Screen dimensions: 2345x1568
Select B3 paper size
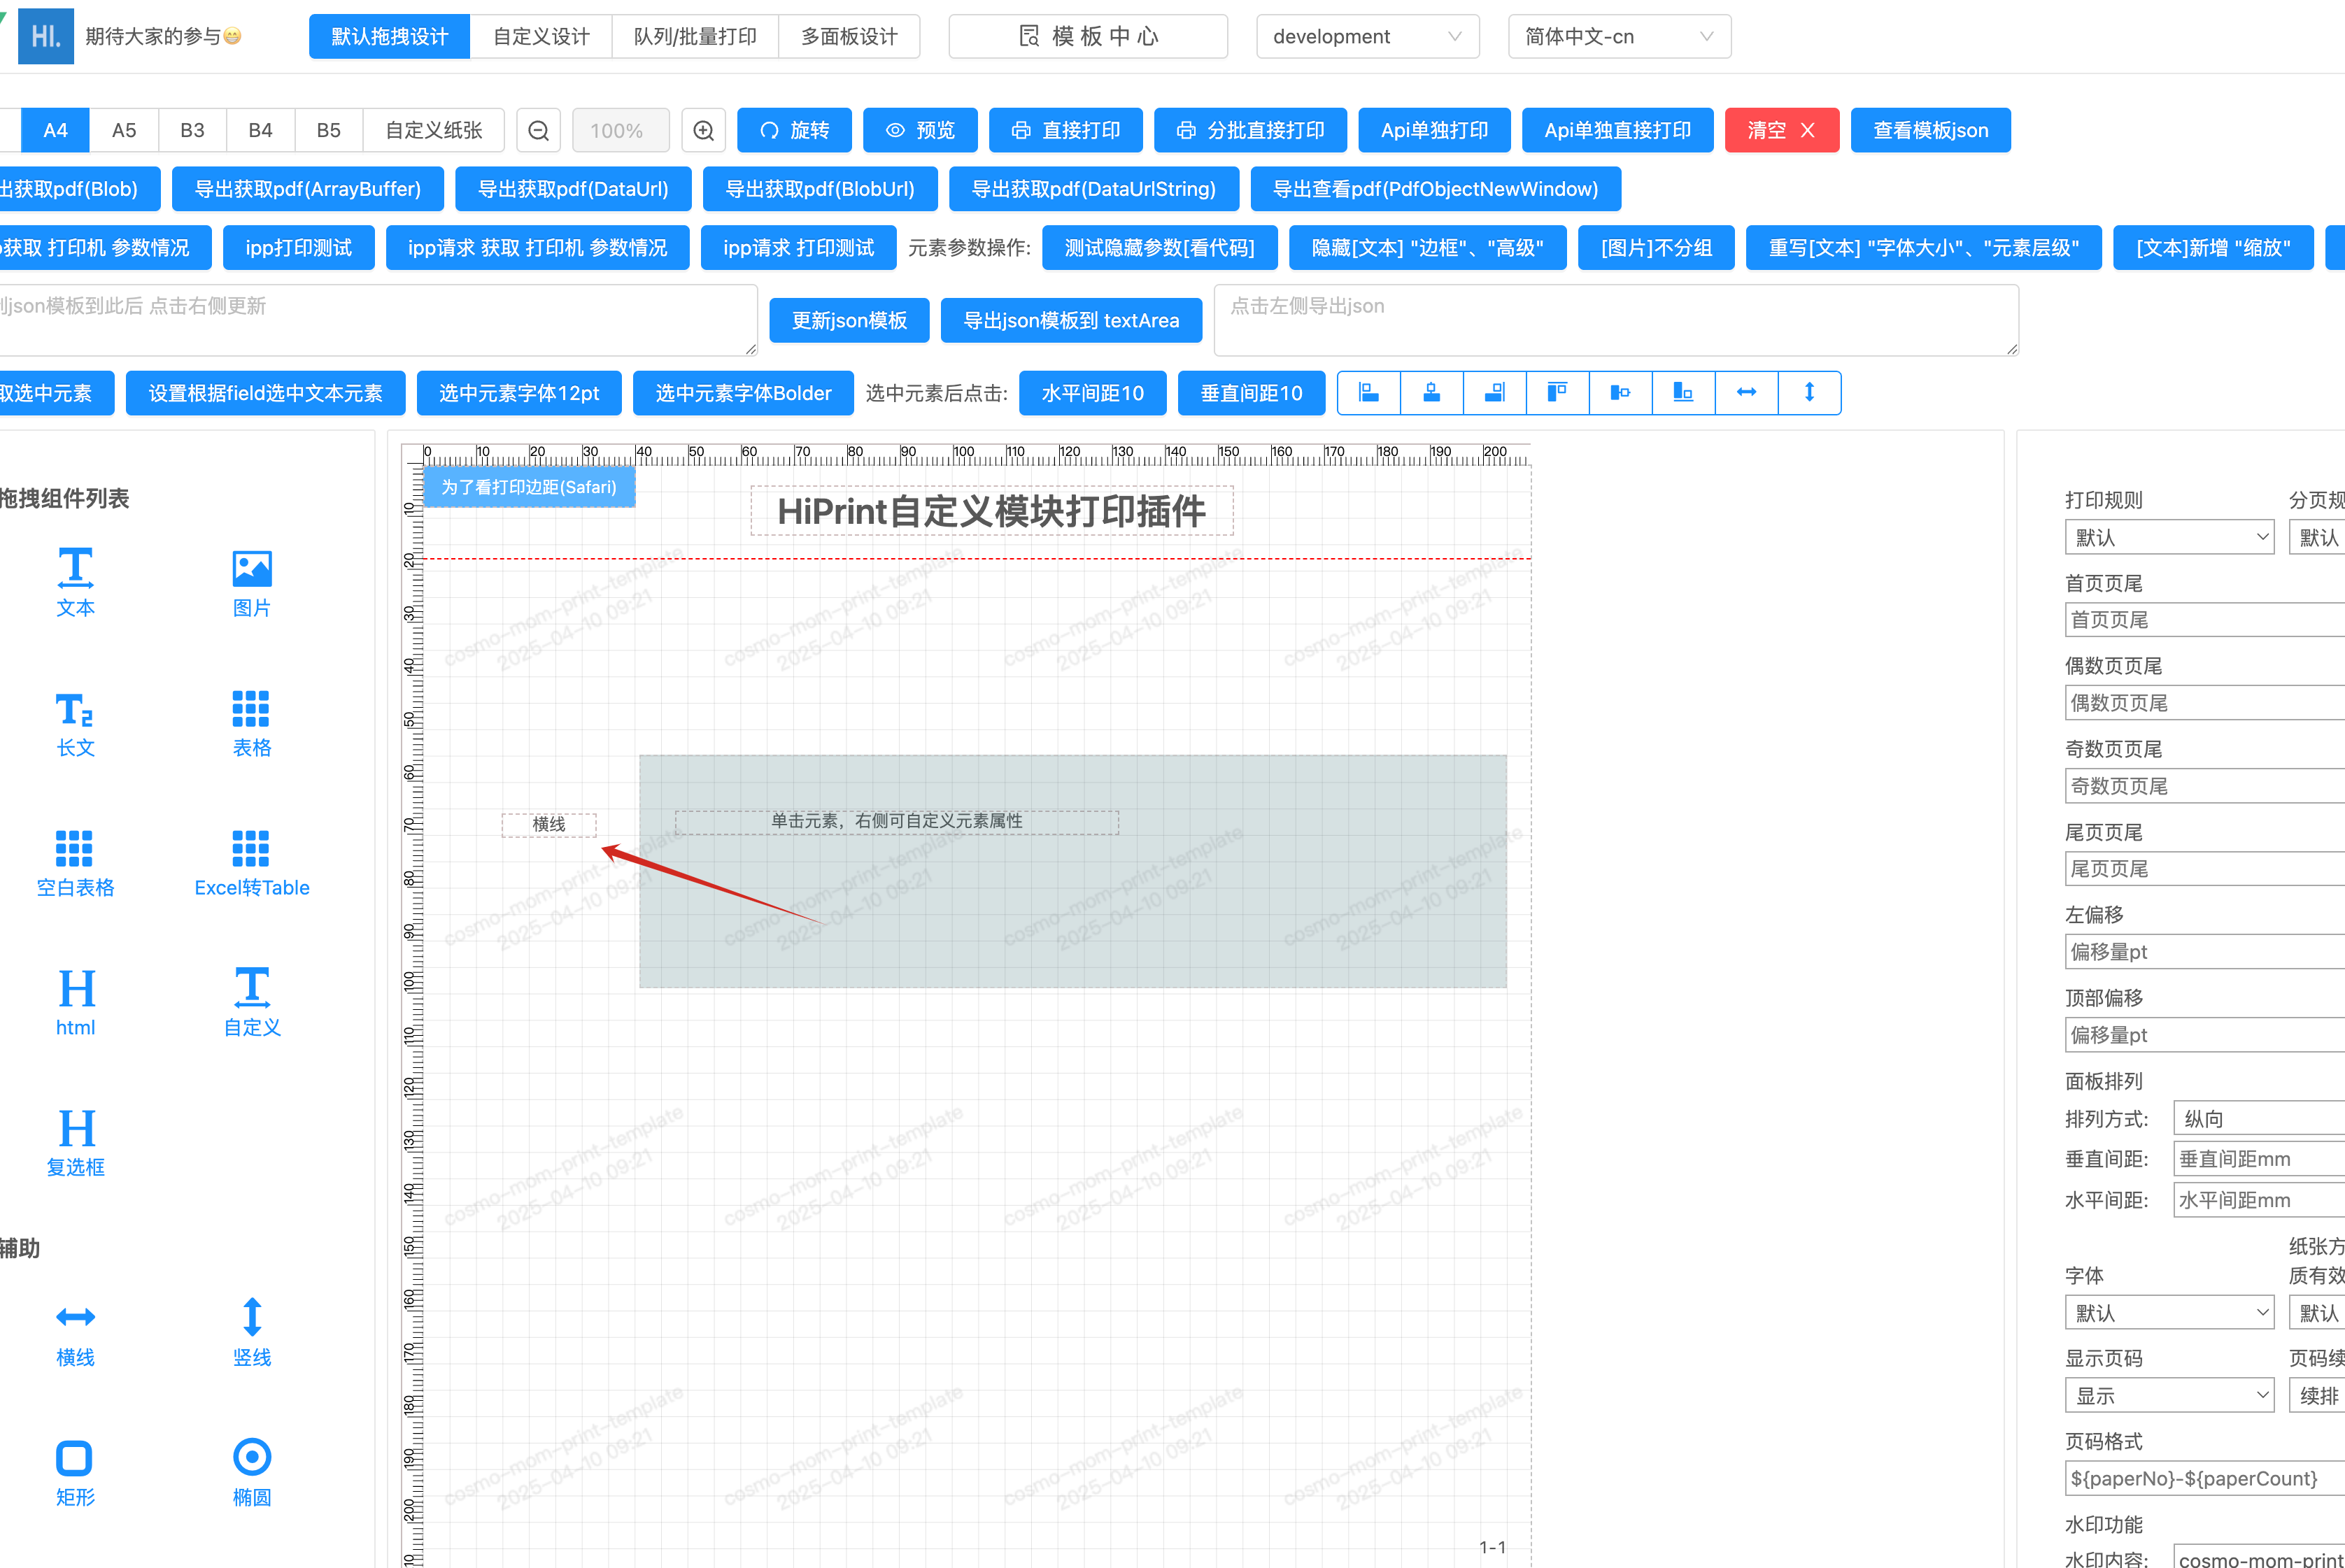pyautogui.click(x=192, y=130)
